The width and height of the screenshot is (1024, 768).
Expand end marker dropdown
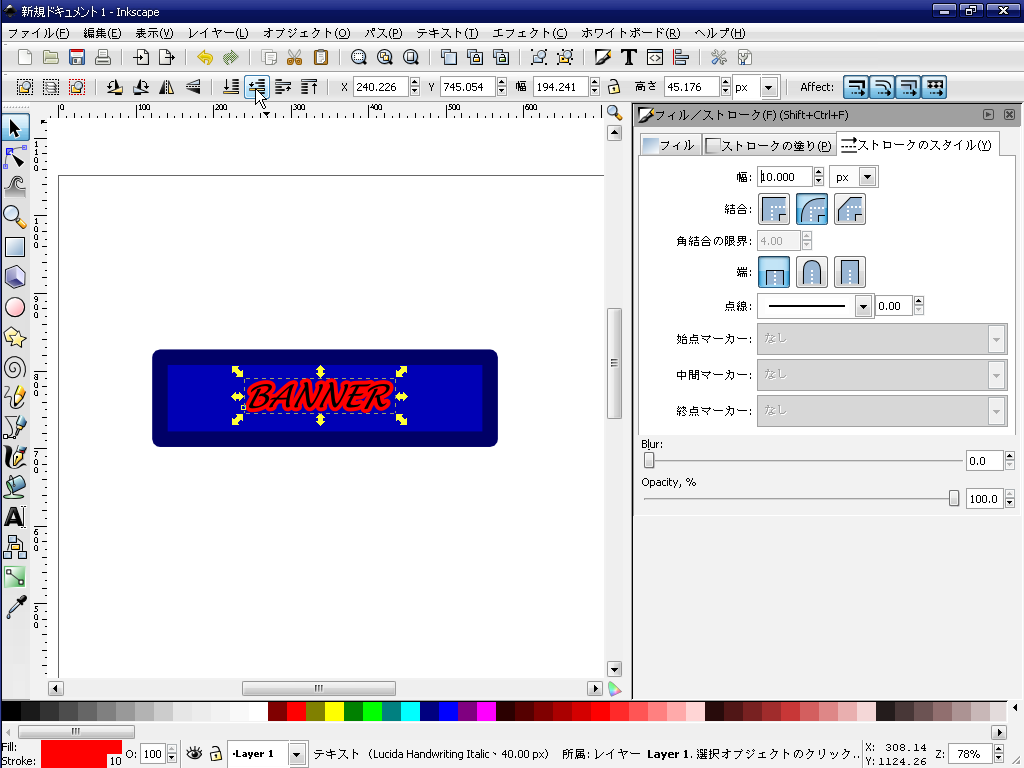(996, 411)
